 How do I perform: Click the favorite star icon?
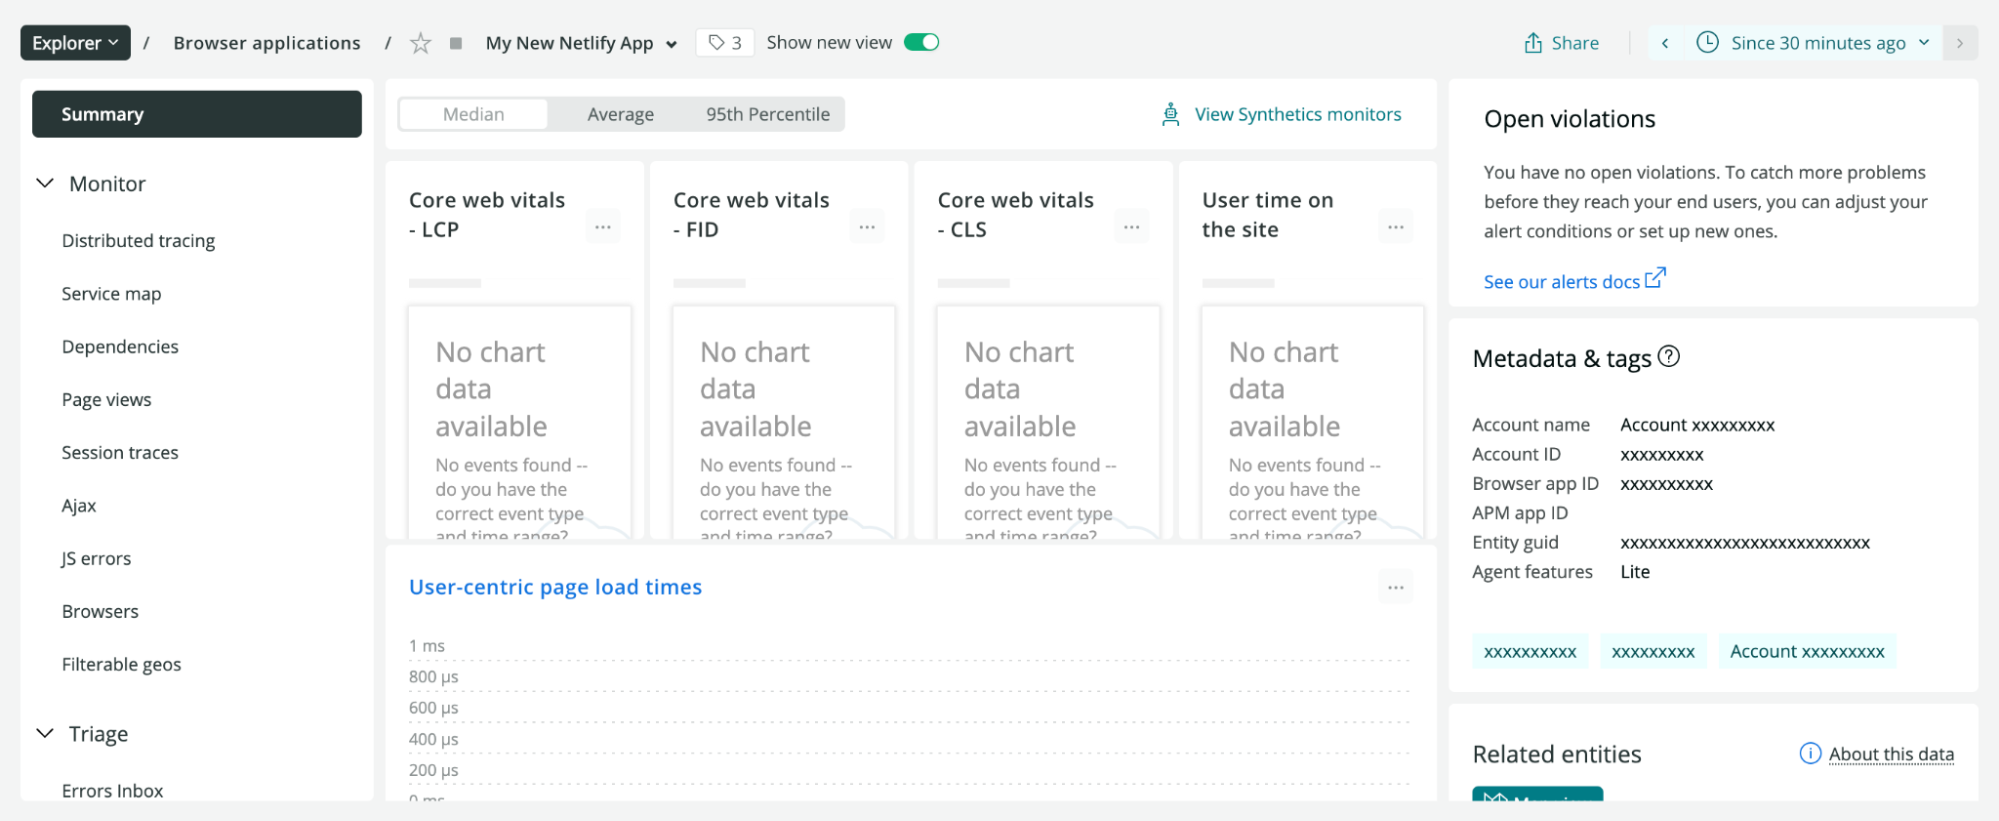(x=421, y=43)
